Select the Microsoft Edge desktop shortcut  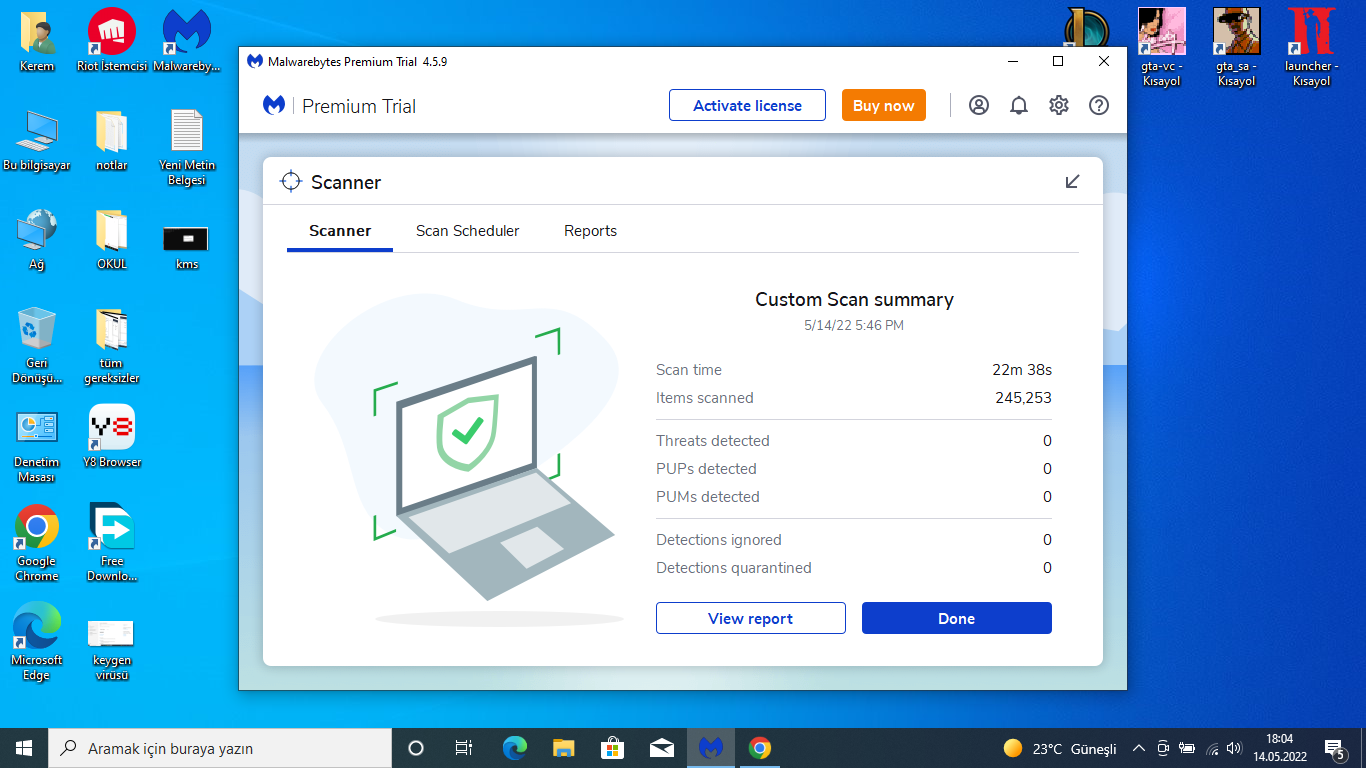(37, 642)
